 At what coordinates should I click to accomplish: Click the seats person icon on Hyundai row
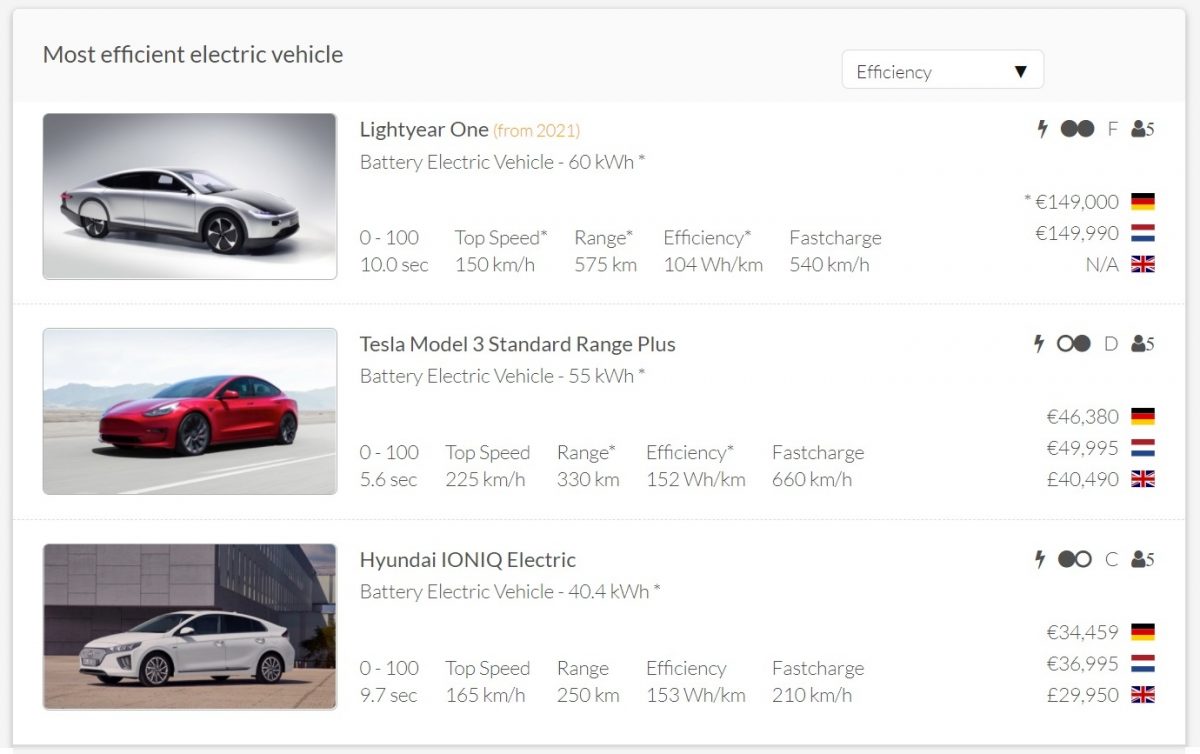click(x=1138, y=559)
